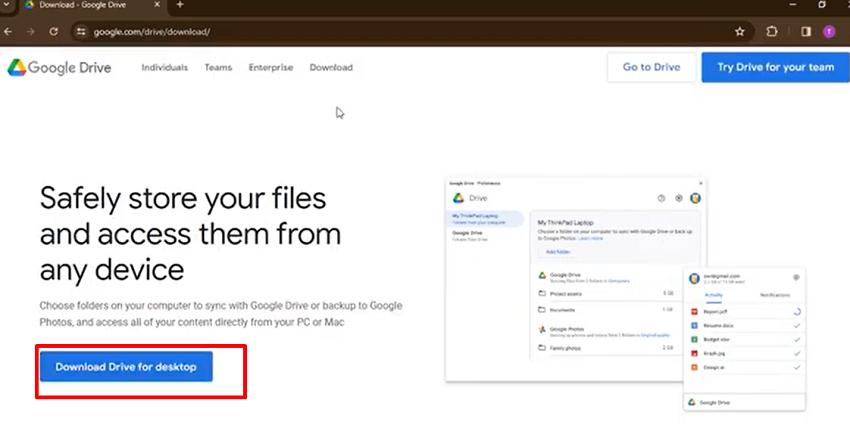Open the Individuals menu item
This screenshot has width=850, height=428.
point(165,68)
